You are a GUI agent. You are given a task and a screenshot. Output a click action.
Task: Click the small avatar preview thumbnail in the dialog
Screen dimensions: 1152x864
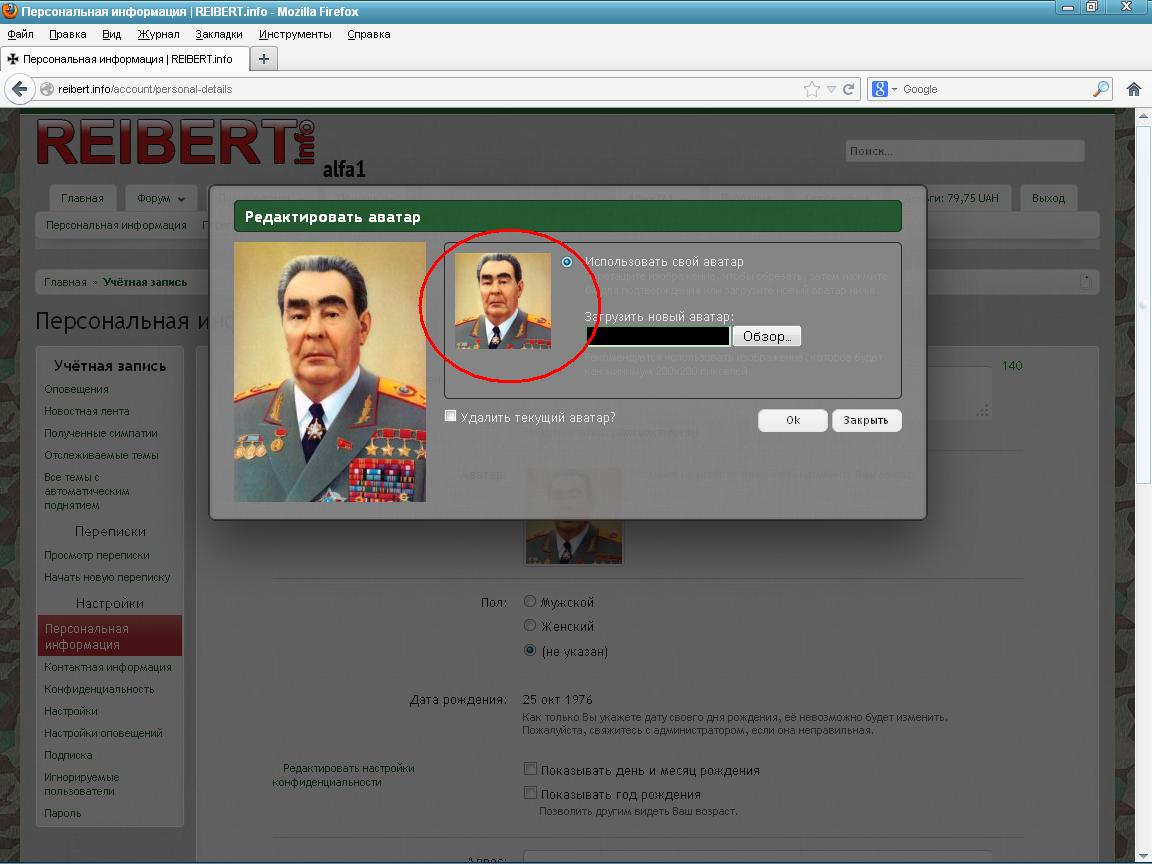tap(503, 300)
